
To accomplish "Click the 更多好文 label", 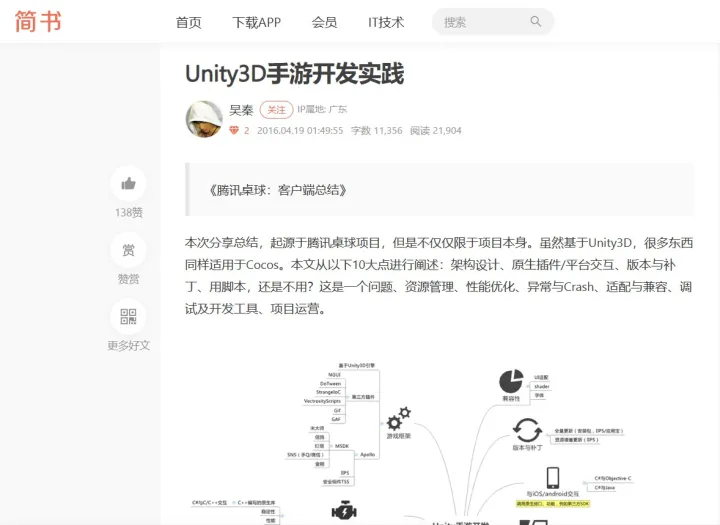I will tap(129, 345).
